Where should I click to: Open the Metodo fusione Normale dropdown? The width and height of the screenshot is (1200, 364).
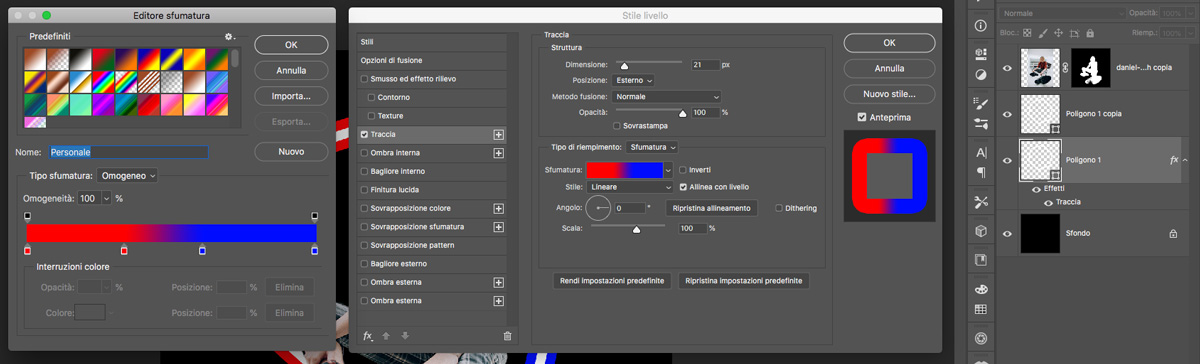click(667, 96)
